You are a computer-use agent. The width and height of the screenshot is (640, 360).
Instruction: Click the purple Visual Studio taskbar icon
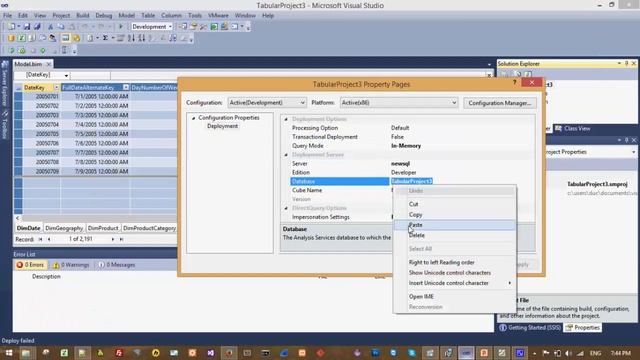[211, 353]
